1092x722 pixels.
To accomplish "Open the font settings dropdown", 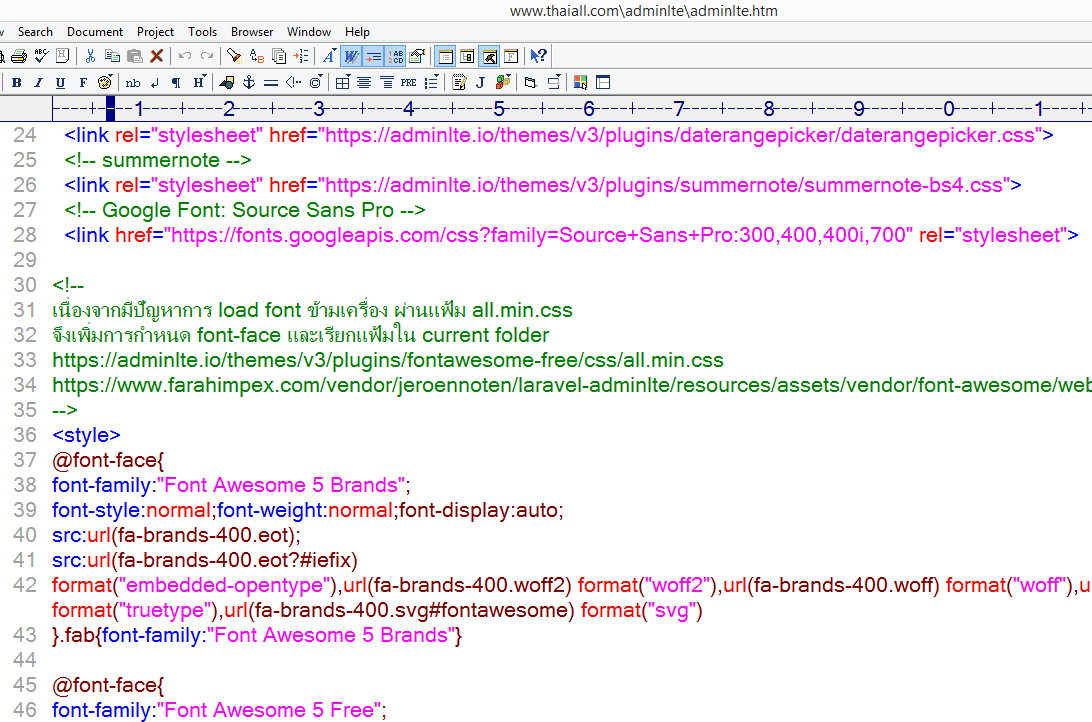I will [330, 56].
